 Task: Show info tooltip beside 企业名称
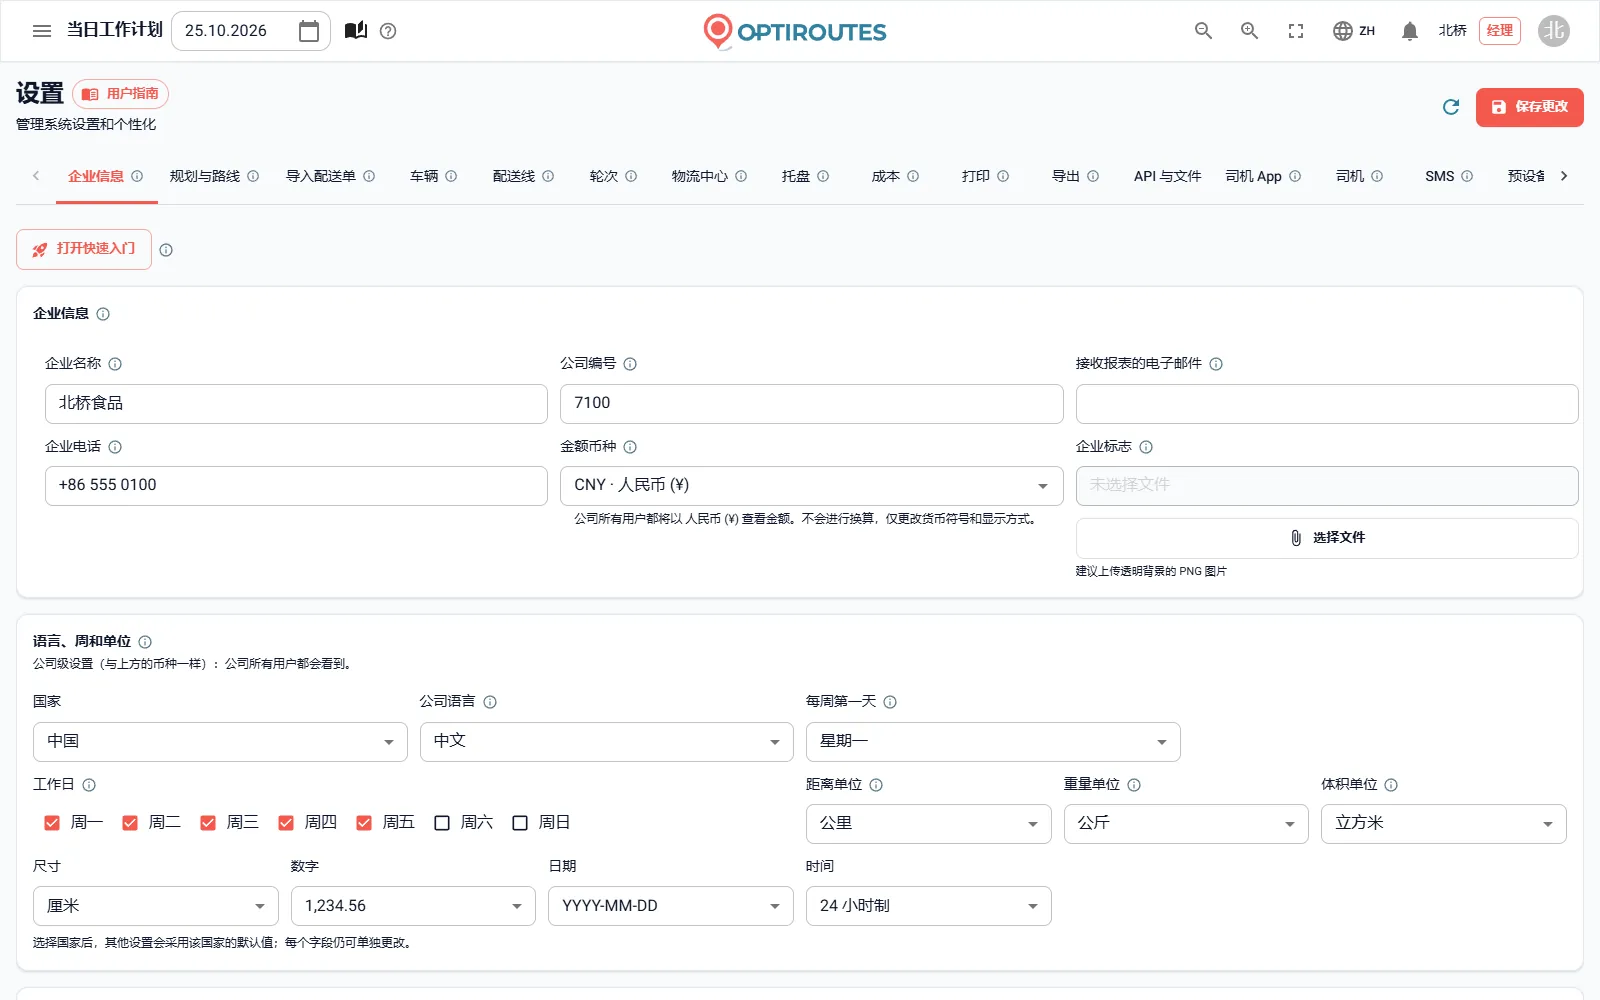point(115,364)
